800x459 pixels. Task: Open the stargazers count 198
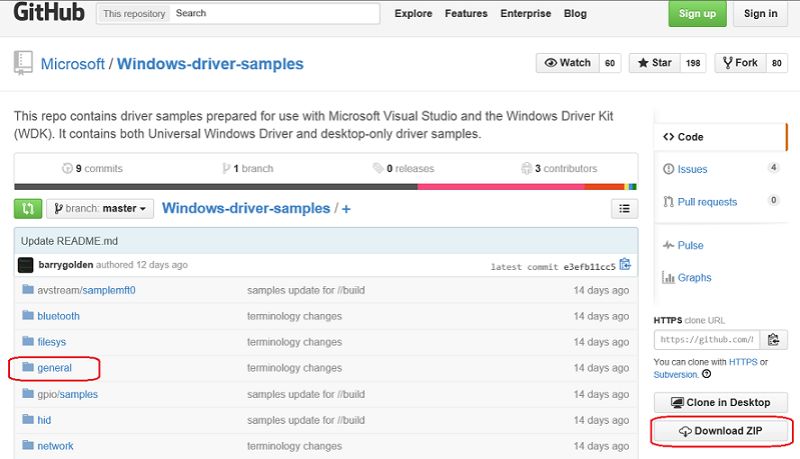[x=693, y=63]
